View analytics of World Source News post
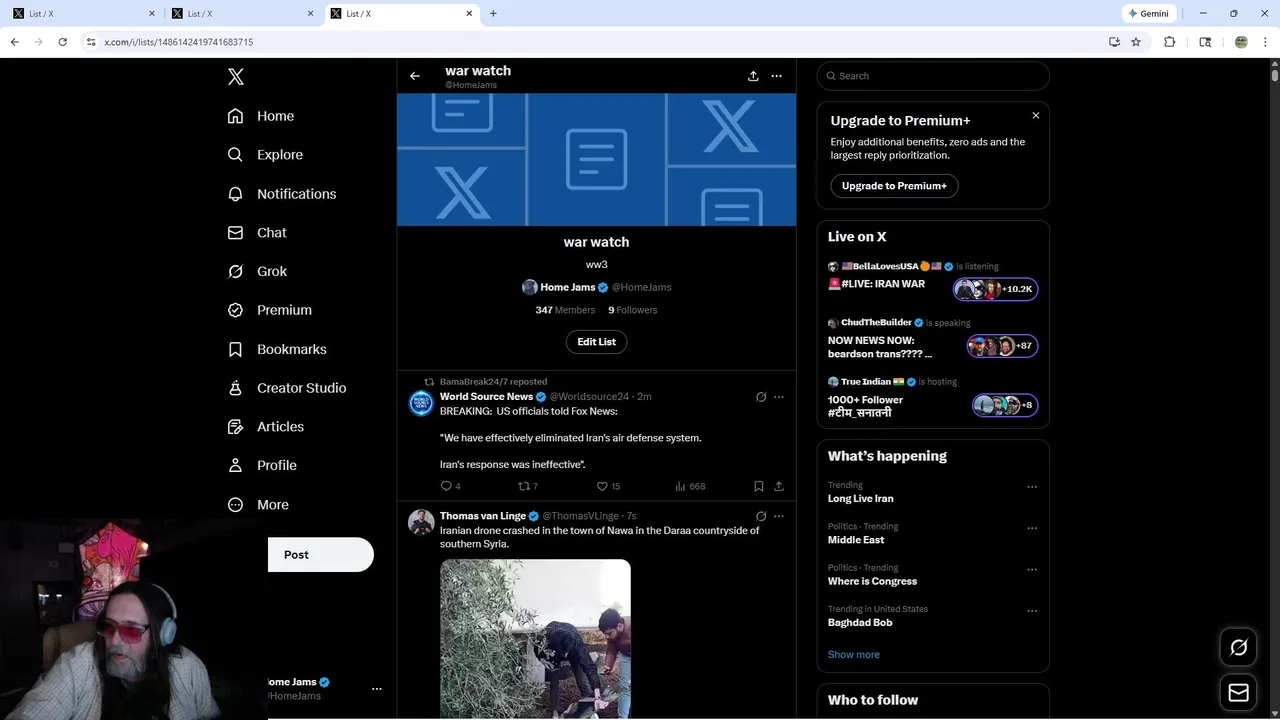The width and height of the screenshot is (1280, 720). 690,486
